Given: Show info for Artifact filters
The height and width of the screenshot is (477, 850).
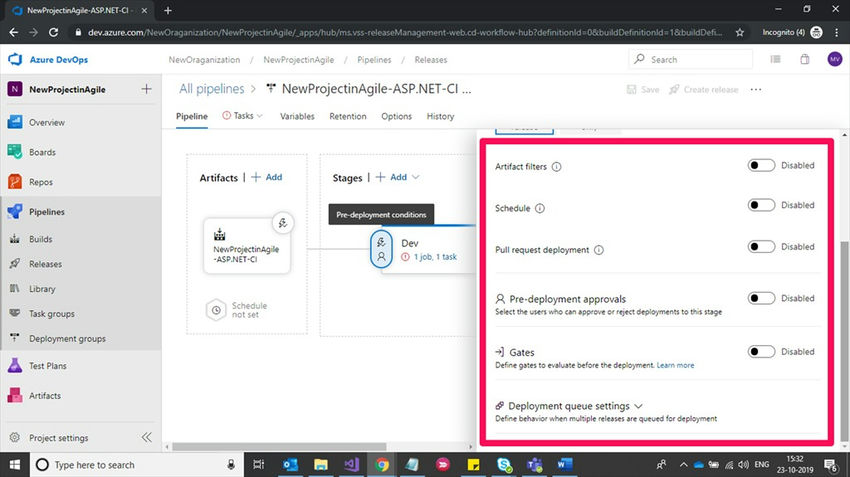Looking at the screenshot, I should [x=556, y=167].
